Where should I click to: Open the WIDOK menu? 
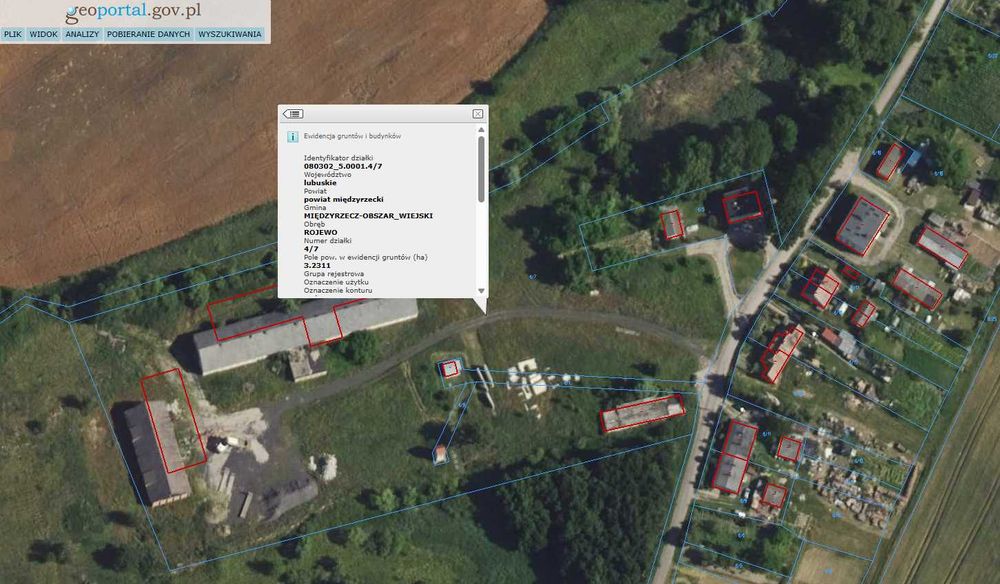(x=43, y=34)
